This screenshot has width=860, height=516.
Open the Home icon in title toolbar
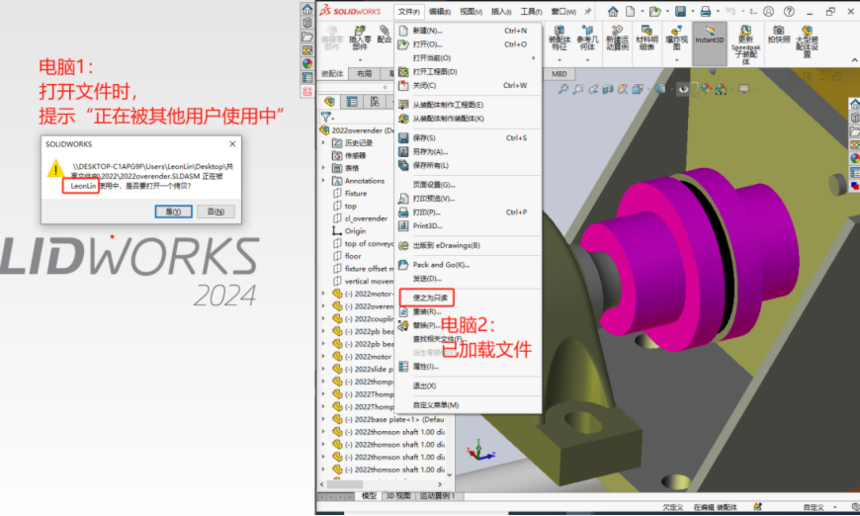pyautogui.click(x=613, y=11)
